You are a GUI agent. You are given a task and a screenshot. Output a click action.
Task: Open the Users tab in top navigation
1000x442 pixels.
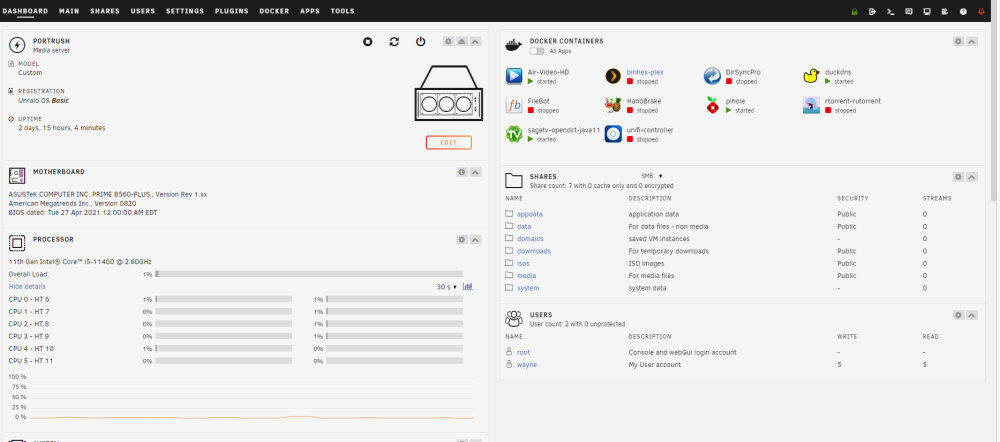coord(143,11)
